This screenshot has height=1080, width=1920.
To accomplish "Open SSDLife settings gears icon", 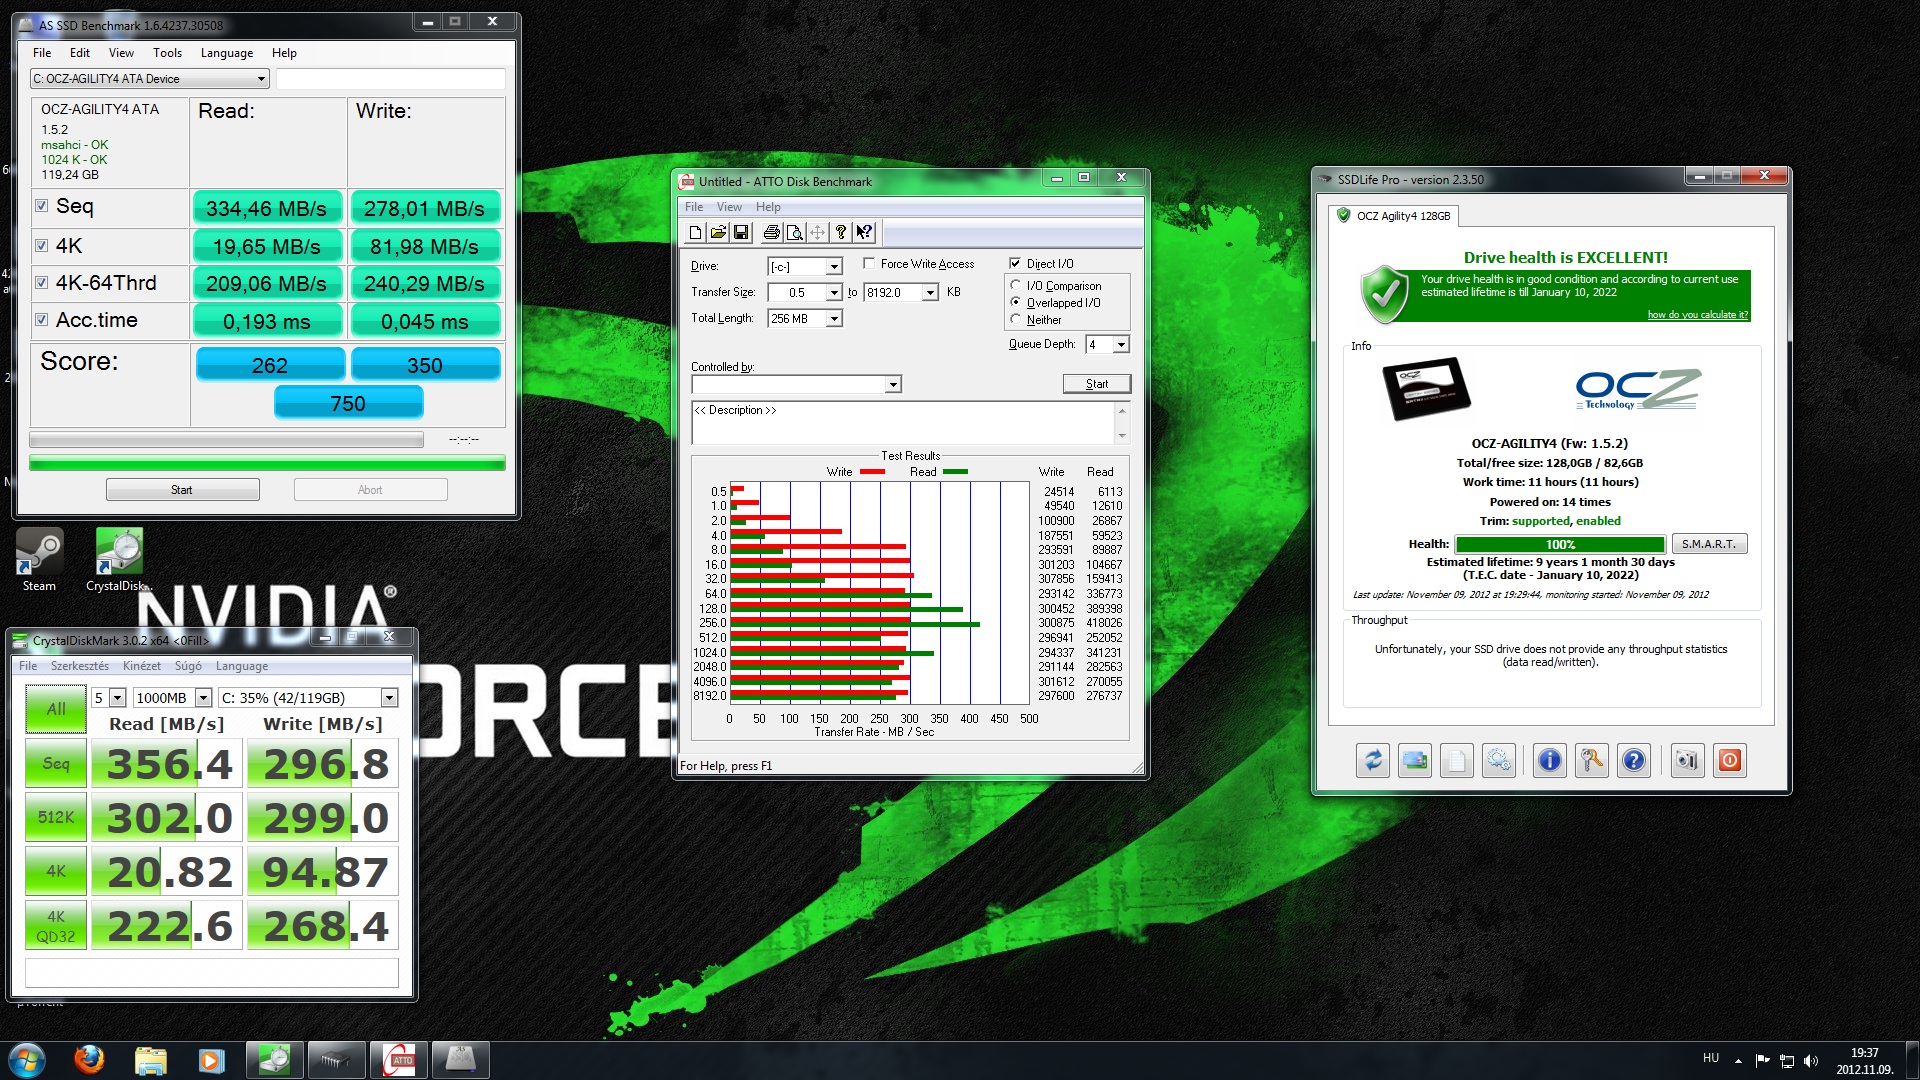I will pyautogui.click(x=1498, y=761).
